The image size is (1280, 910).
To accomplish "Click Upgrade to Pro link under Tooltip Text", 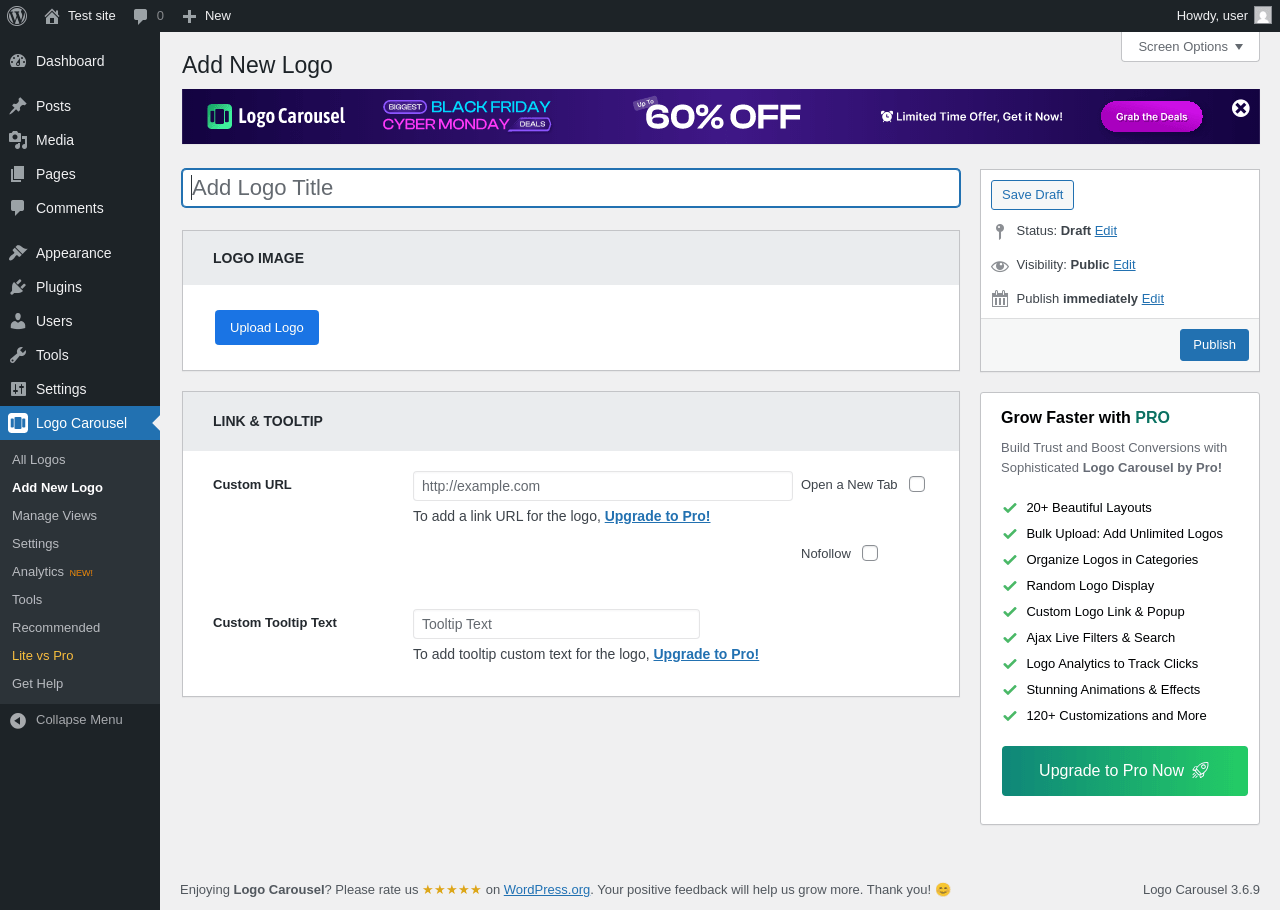I will (x=706, y=655).
